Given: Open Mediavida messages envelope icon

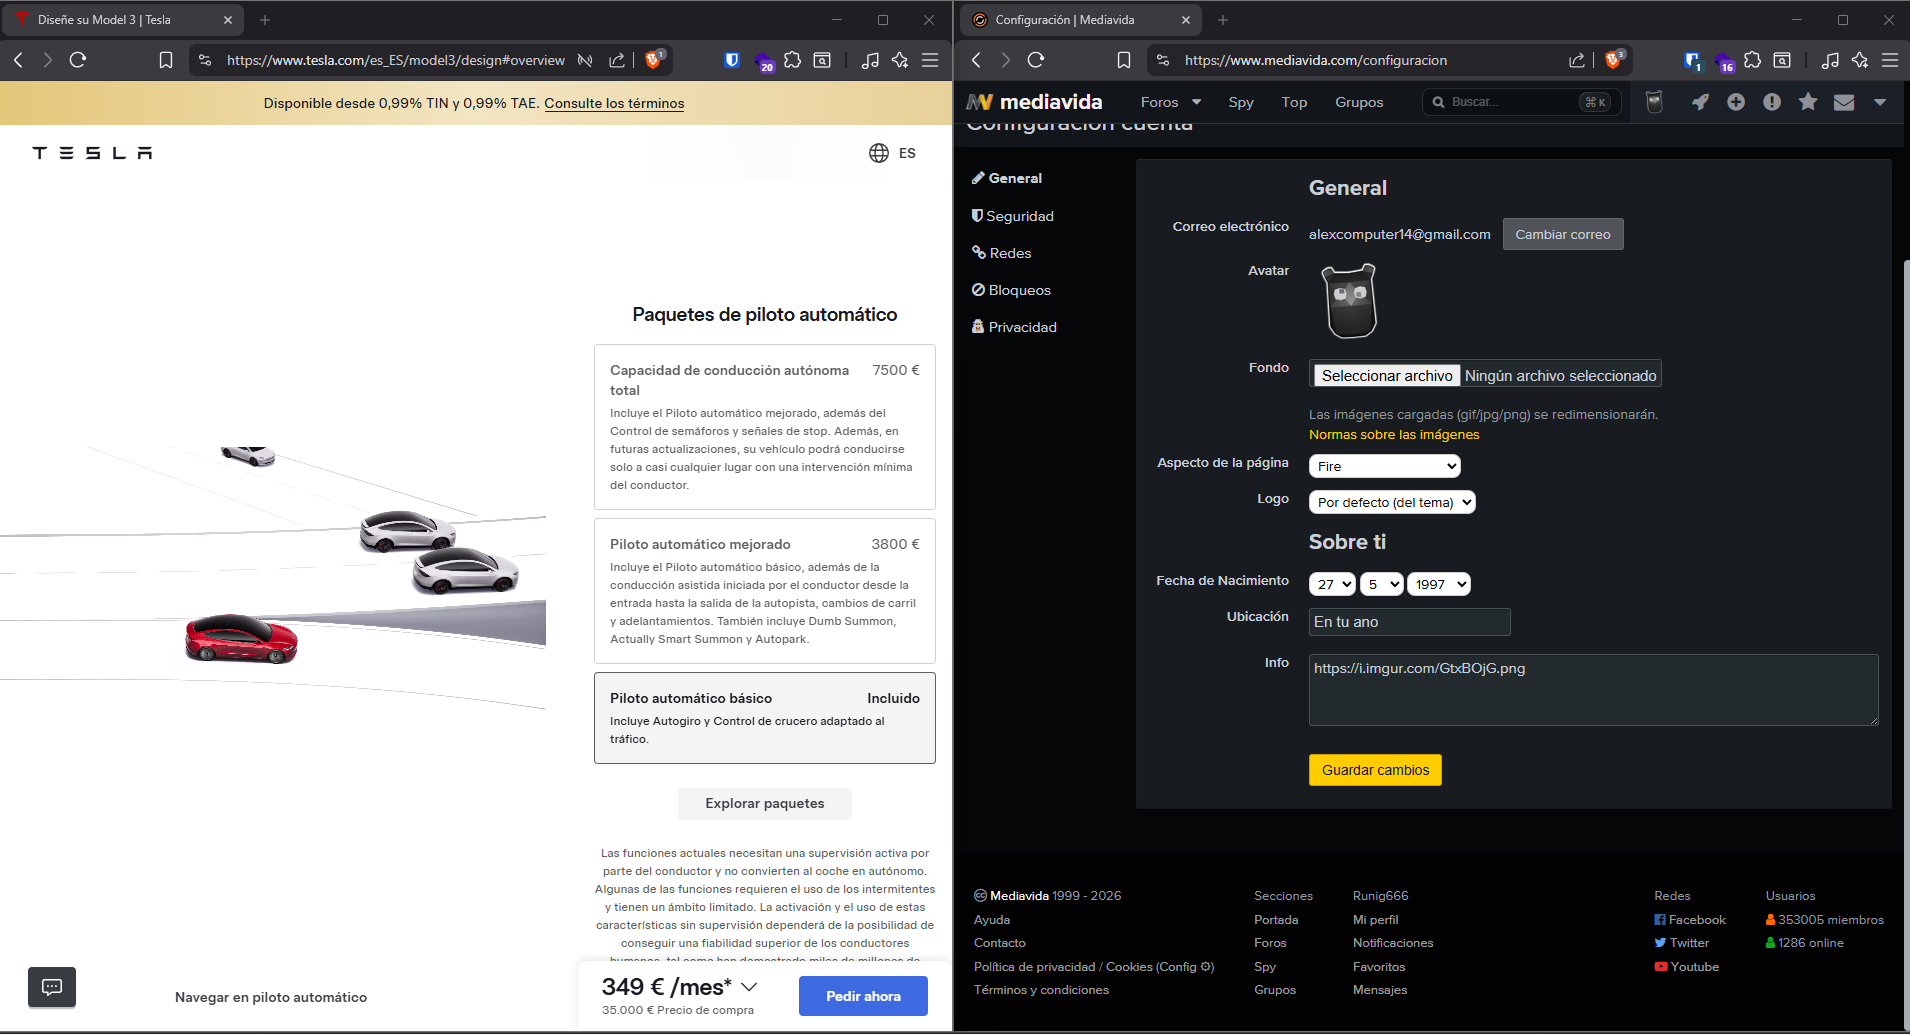Looking at the screenshot, I should point(1844,102).
